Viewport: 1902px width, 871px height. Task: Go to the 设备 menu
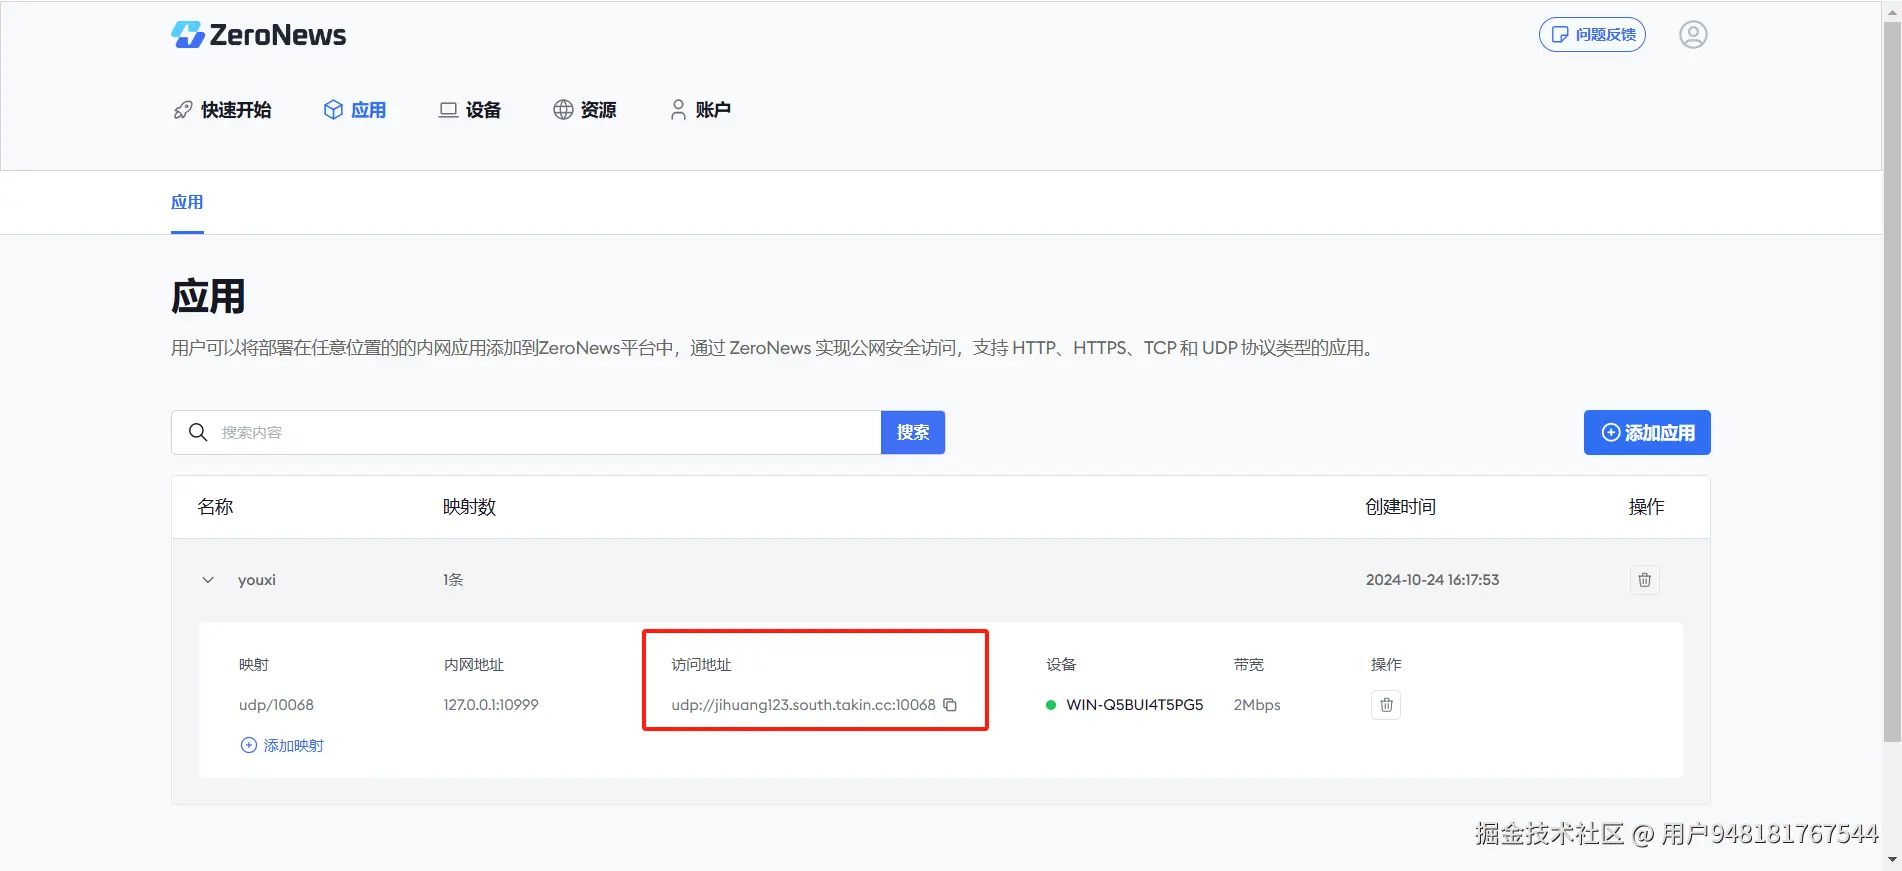(470, 110)
